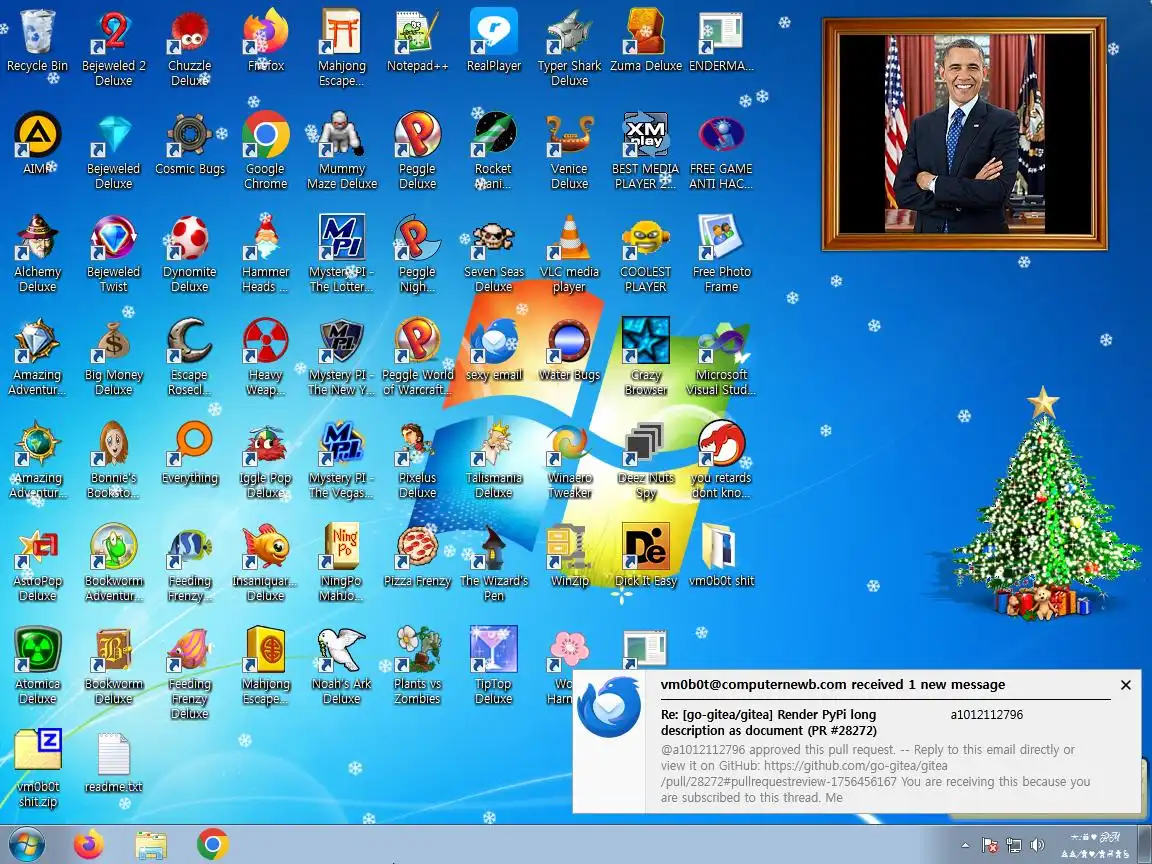
Task: Select Microsoft Visual Studio shortcut
Action: click(721, 356)
